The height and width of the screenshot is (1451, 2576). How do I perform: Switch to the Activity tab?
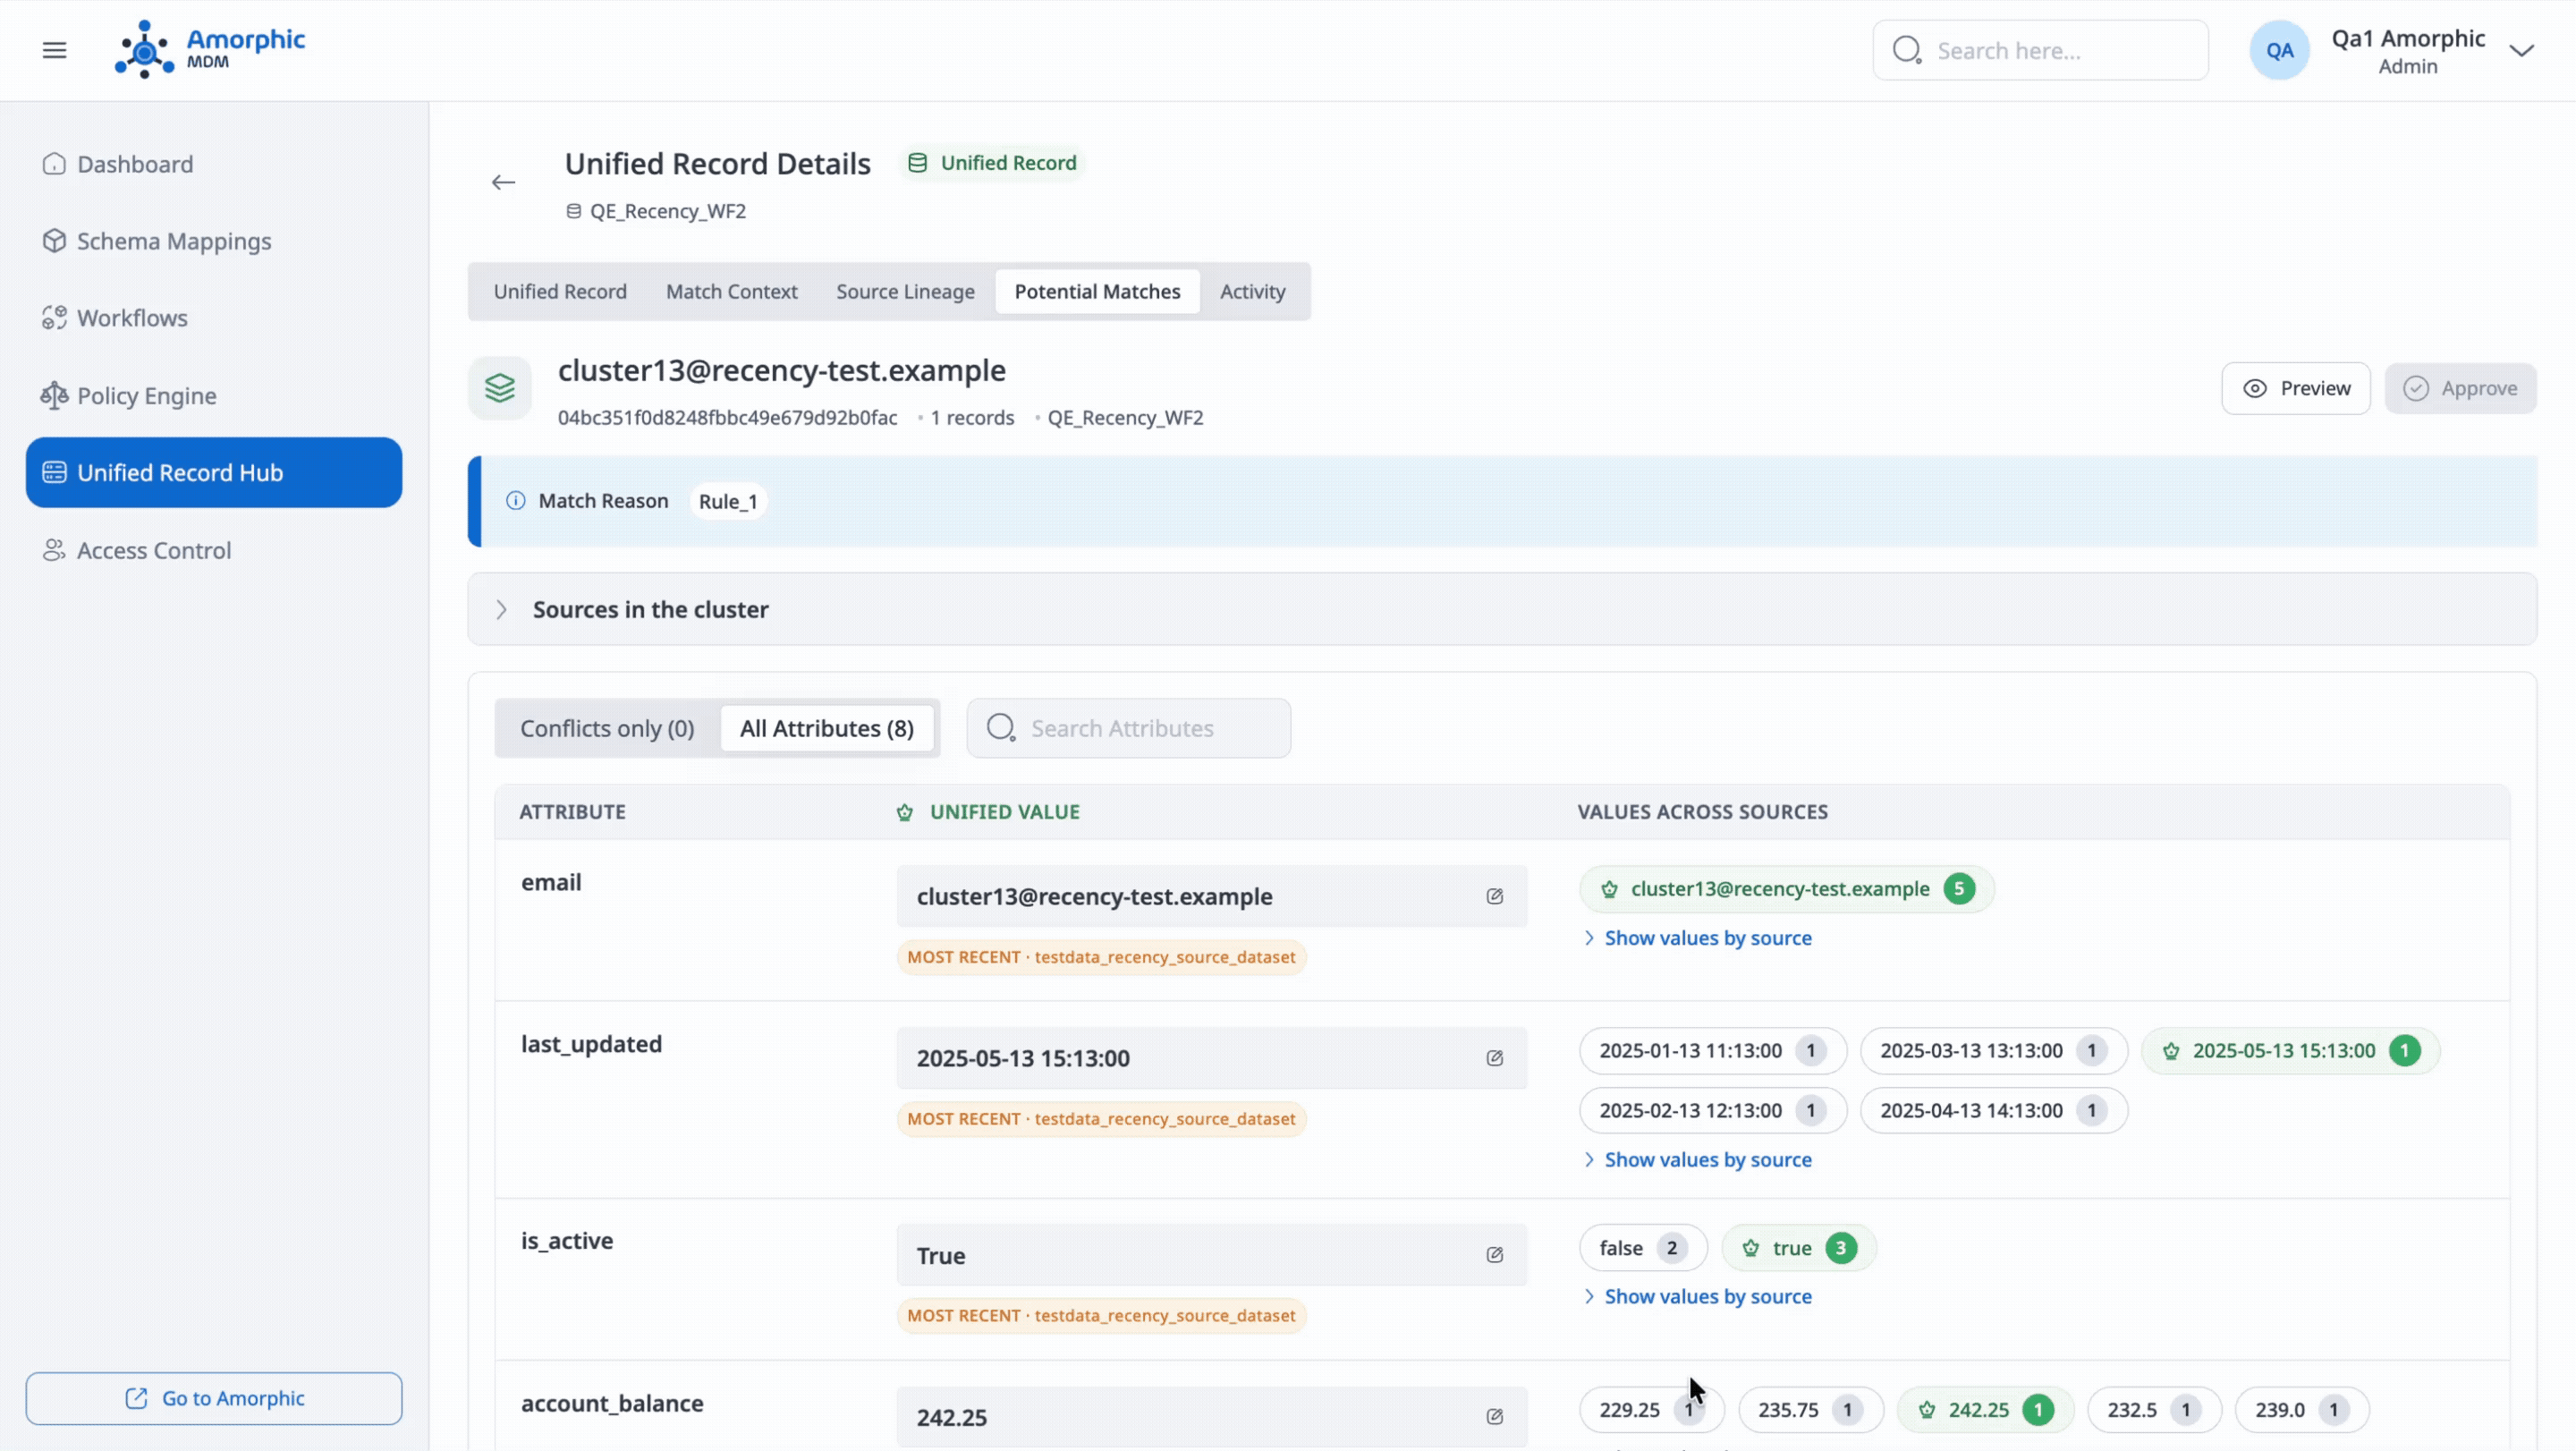click(1252, 291)
